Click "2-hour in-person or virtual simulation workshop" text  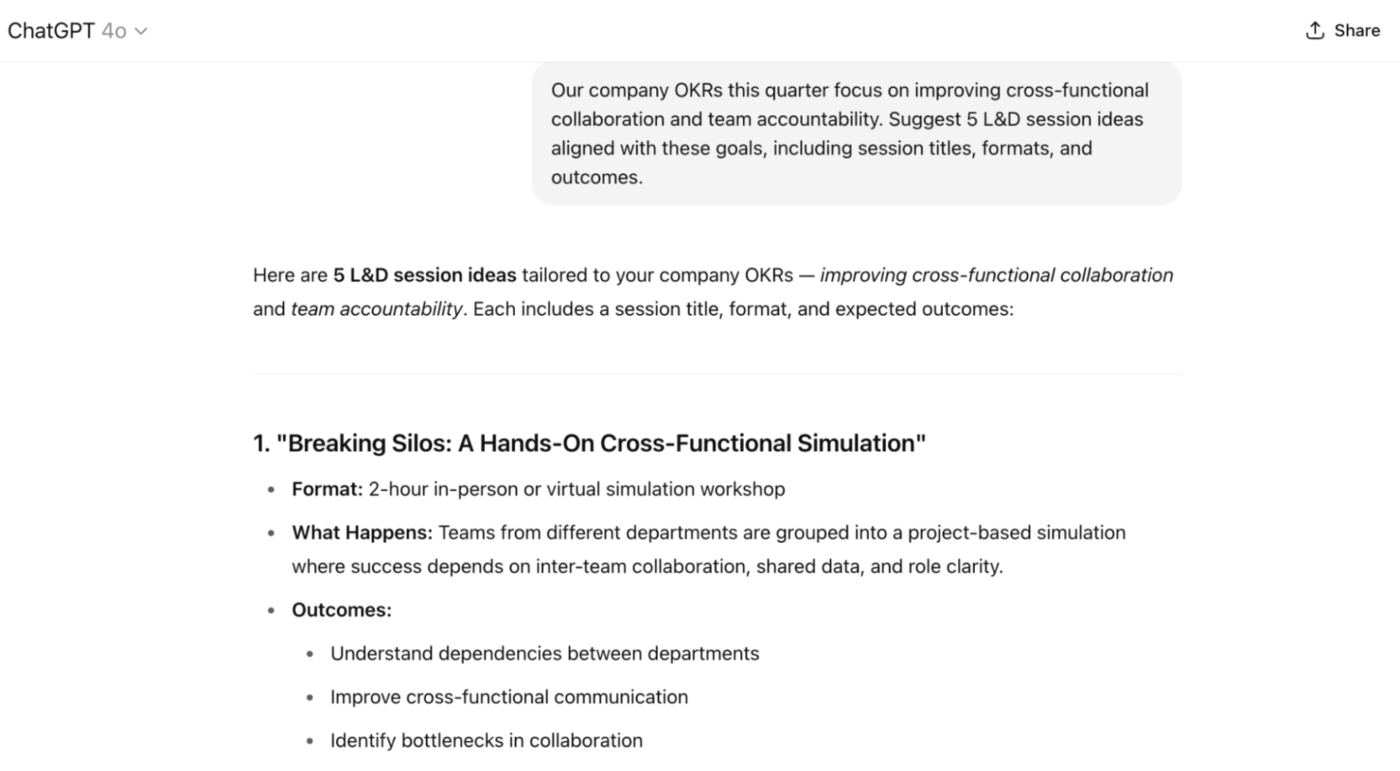[577, 489]
